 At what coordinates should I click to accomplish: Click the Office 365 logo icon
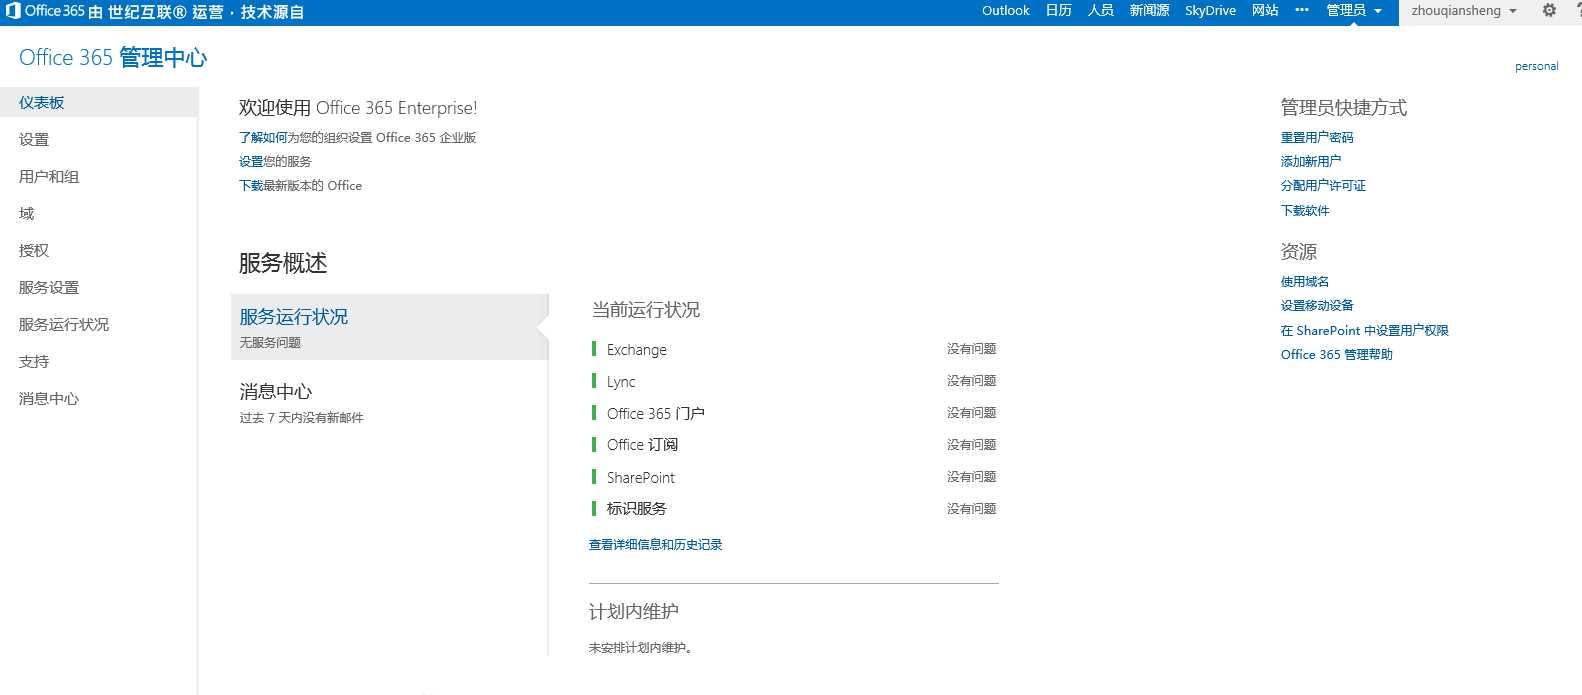[x=13, y=11]
